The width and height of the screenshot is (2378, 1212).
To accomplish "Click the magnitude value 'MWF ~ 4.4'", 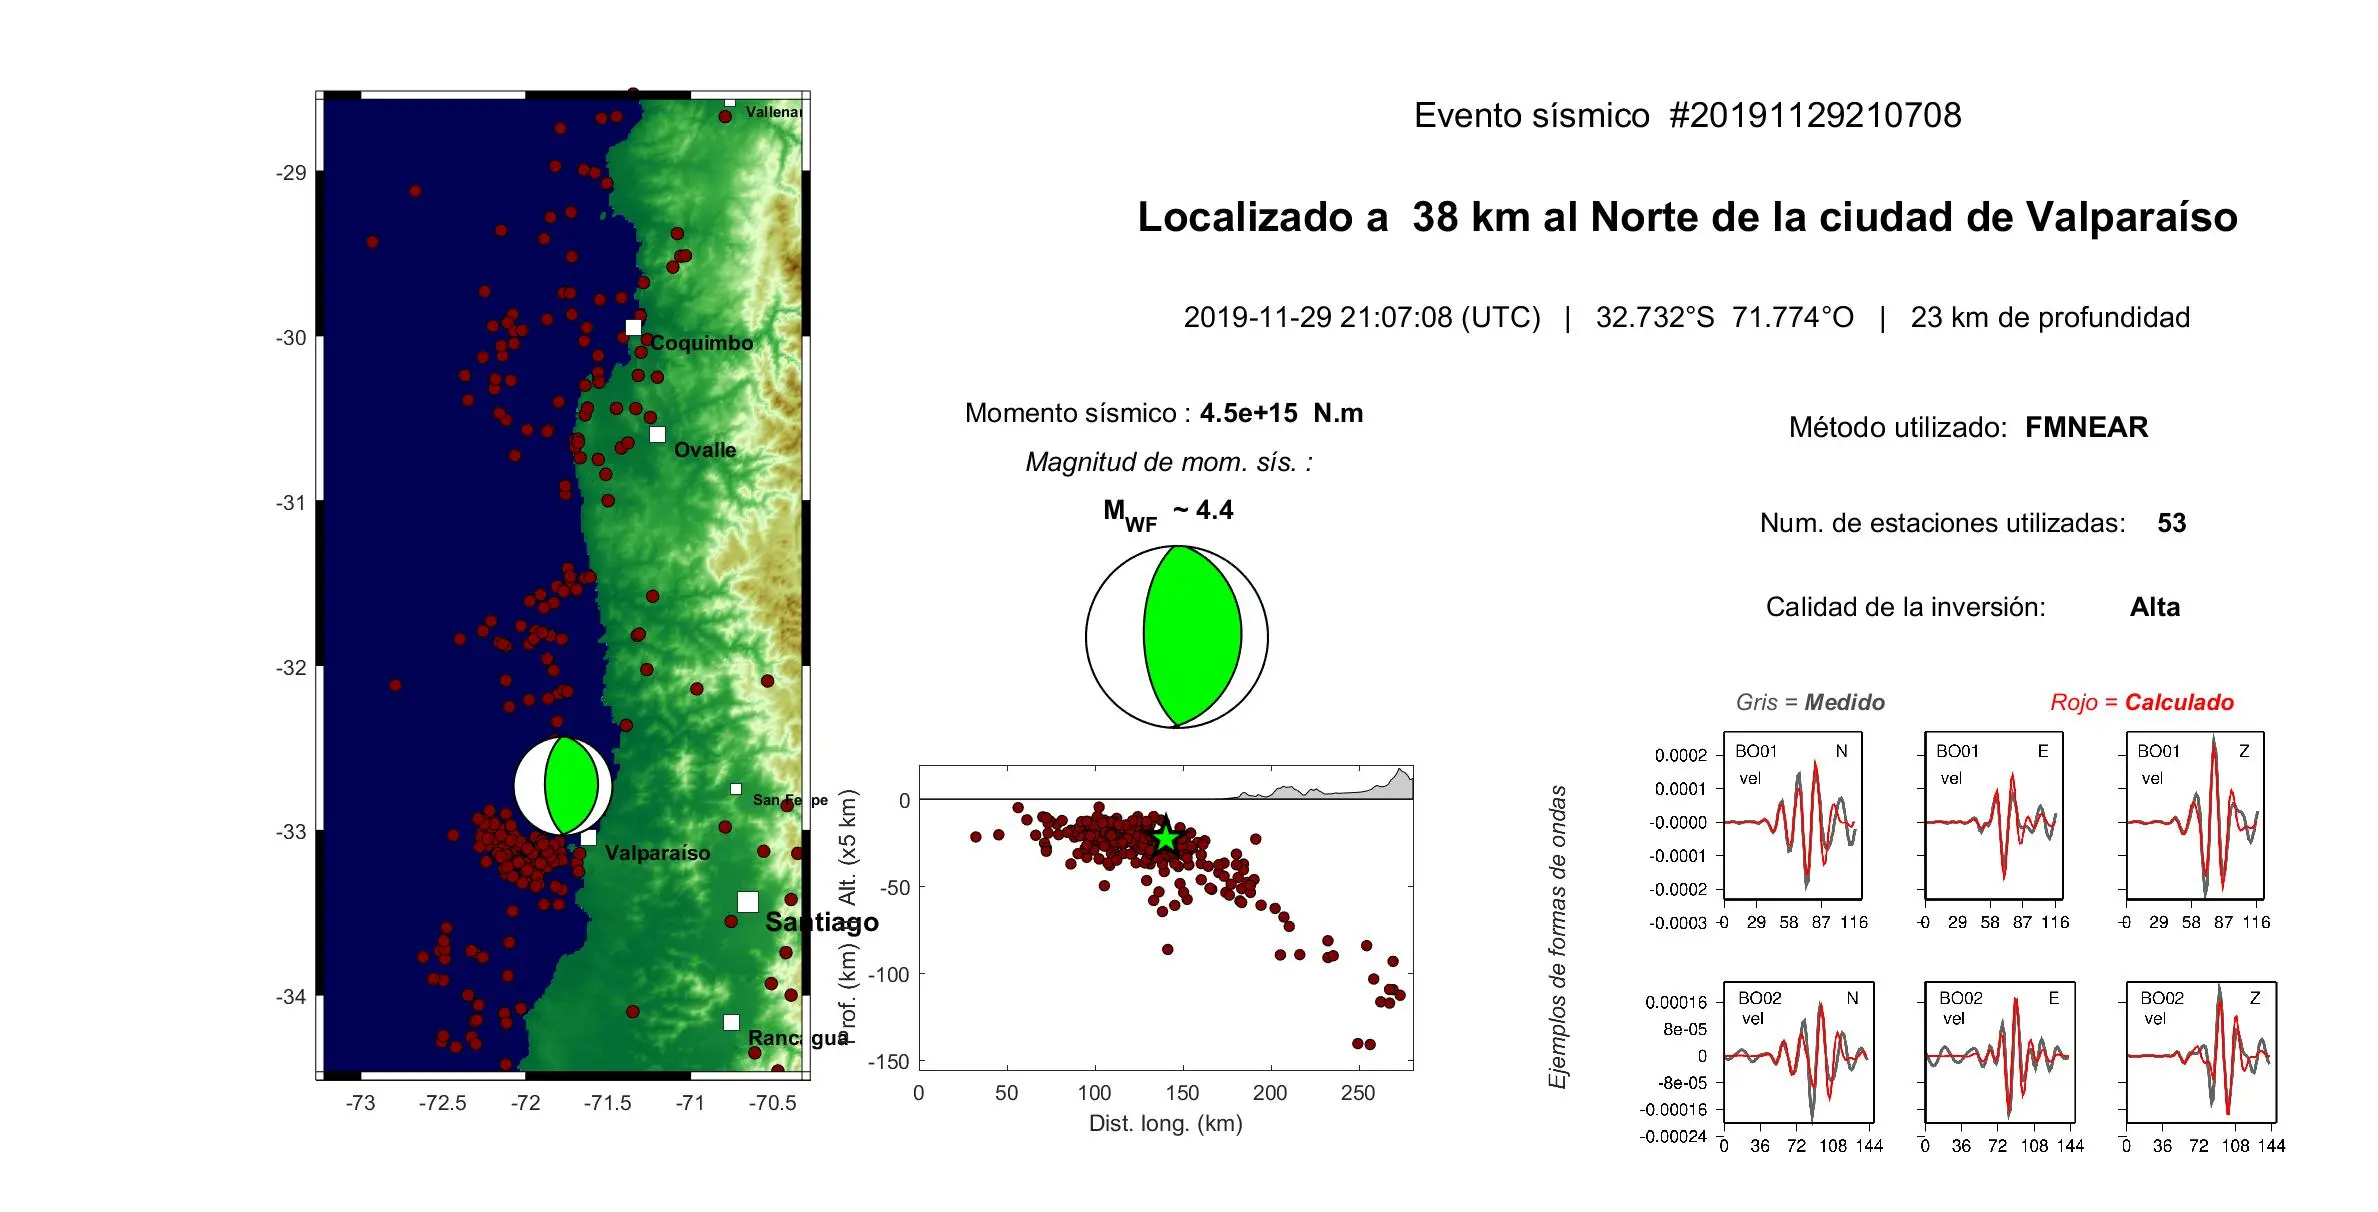I will point(1168,514).
